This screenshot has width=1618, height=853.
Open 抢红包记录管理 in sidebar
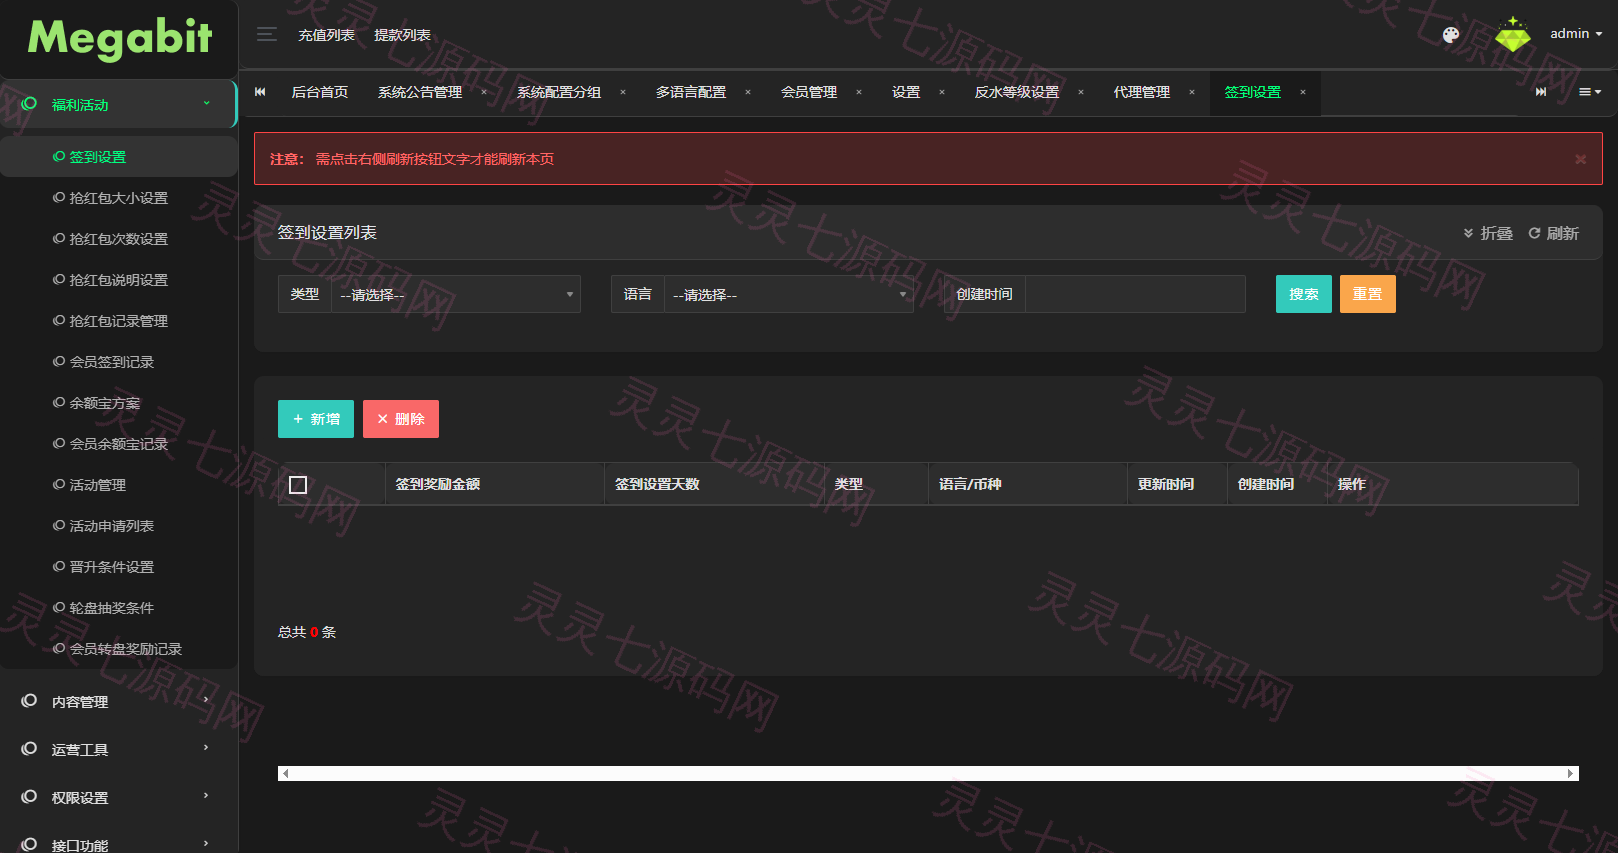coord(119,321)
